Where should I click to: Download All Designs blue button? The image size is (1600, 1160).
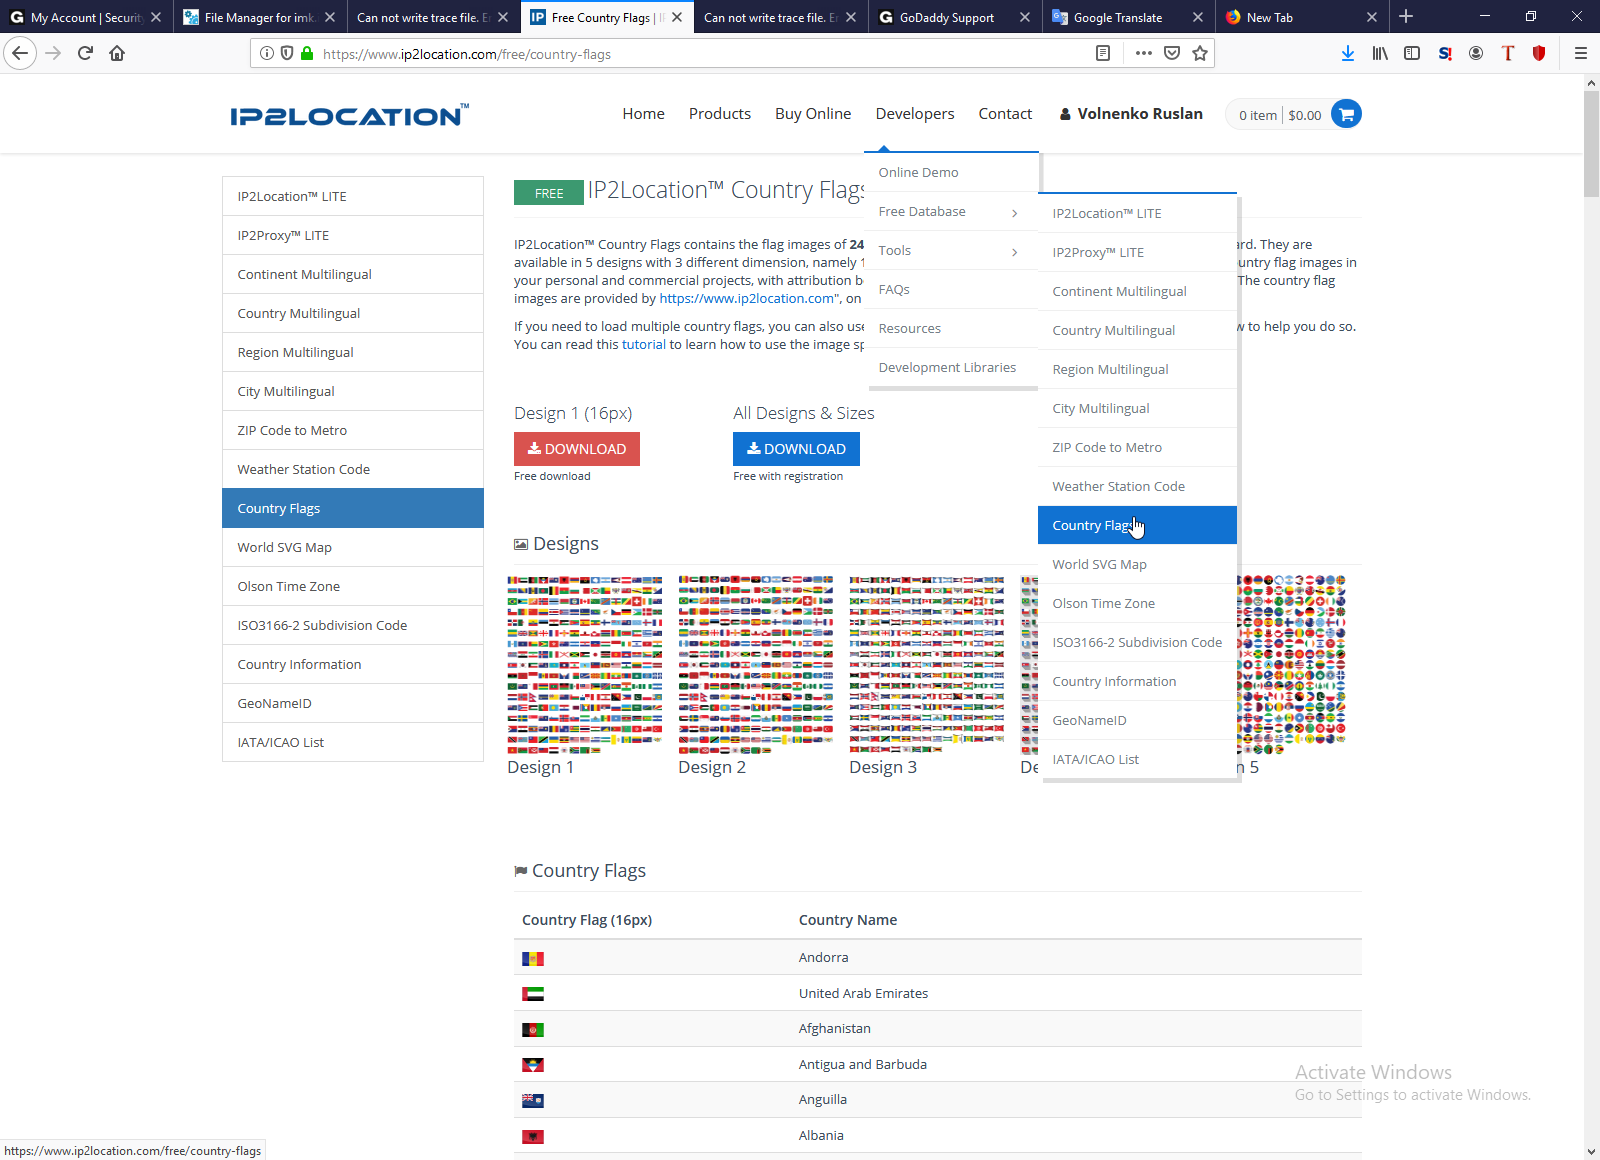[796, 449]
